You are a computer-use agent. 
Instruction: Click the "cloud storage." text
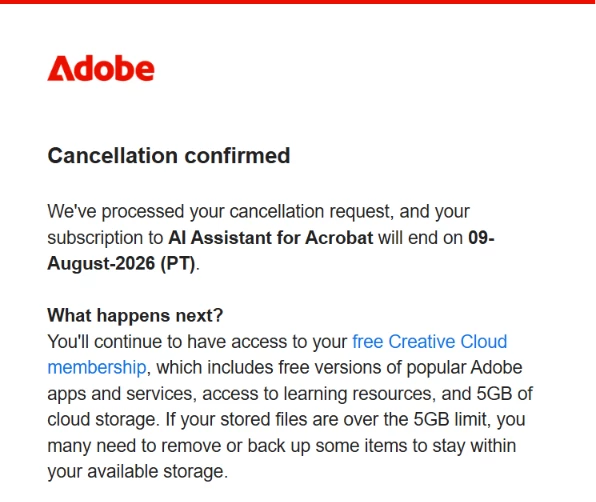point(103,419)
